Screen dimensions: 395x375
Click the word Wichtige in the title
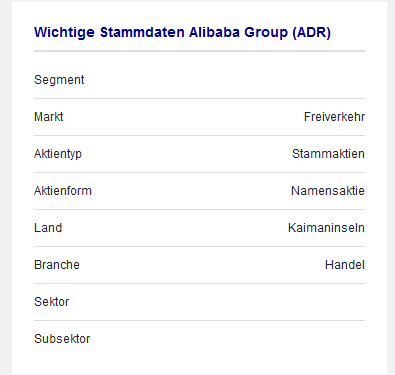(x=65, y=33)
